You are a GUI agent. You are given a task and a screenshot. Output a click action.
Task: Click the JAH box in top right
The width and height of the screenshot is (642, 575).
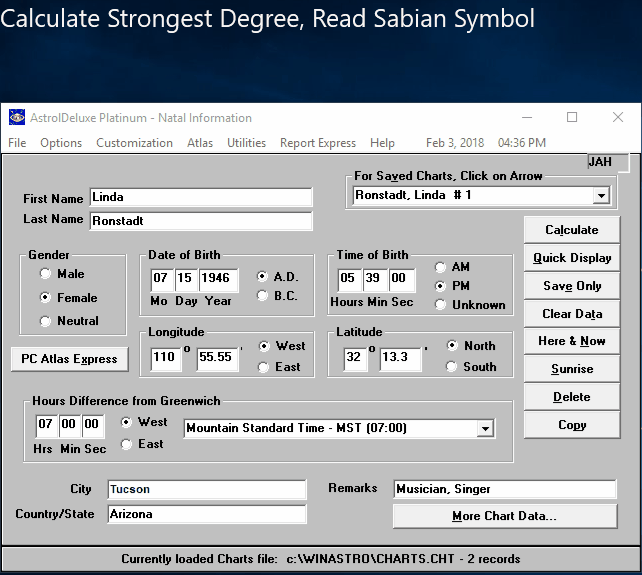point(608,162)
